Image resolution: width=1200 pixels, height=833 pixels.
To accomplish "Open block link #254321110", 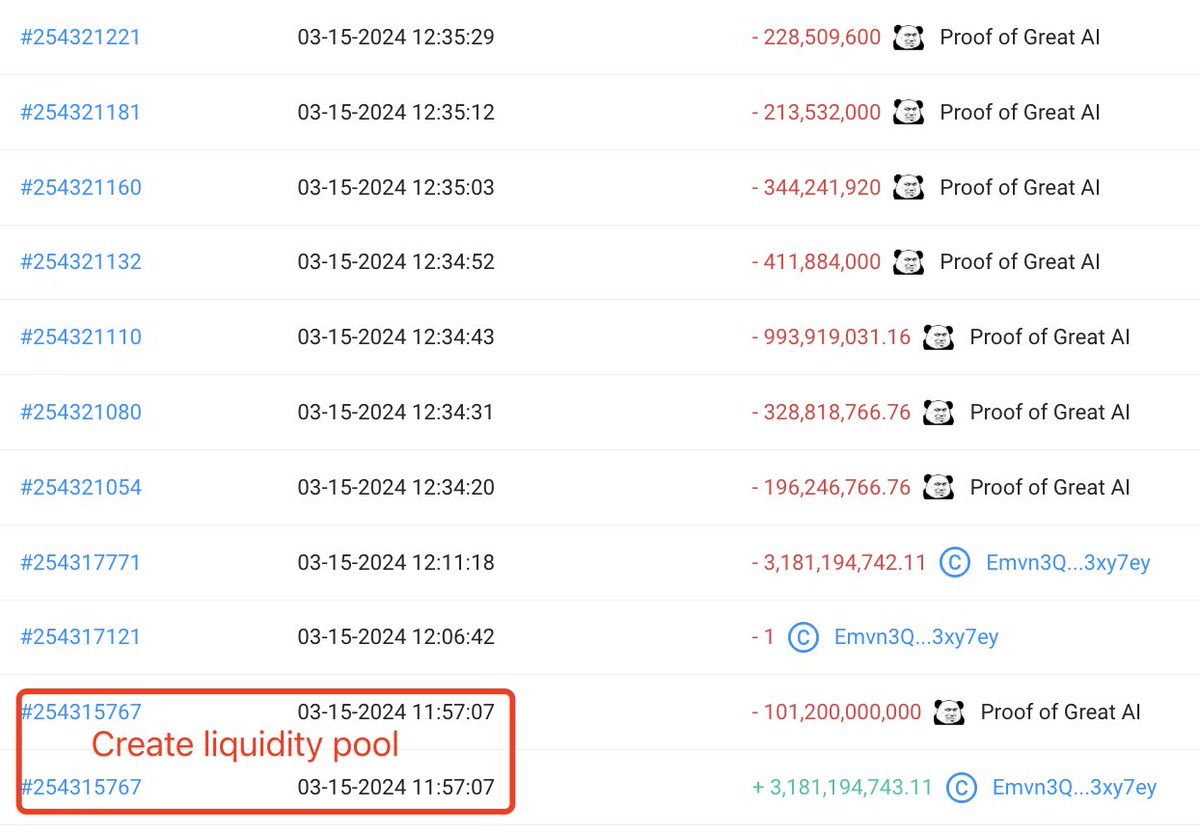I will (x=81, y=337).
